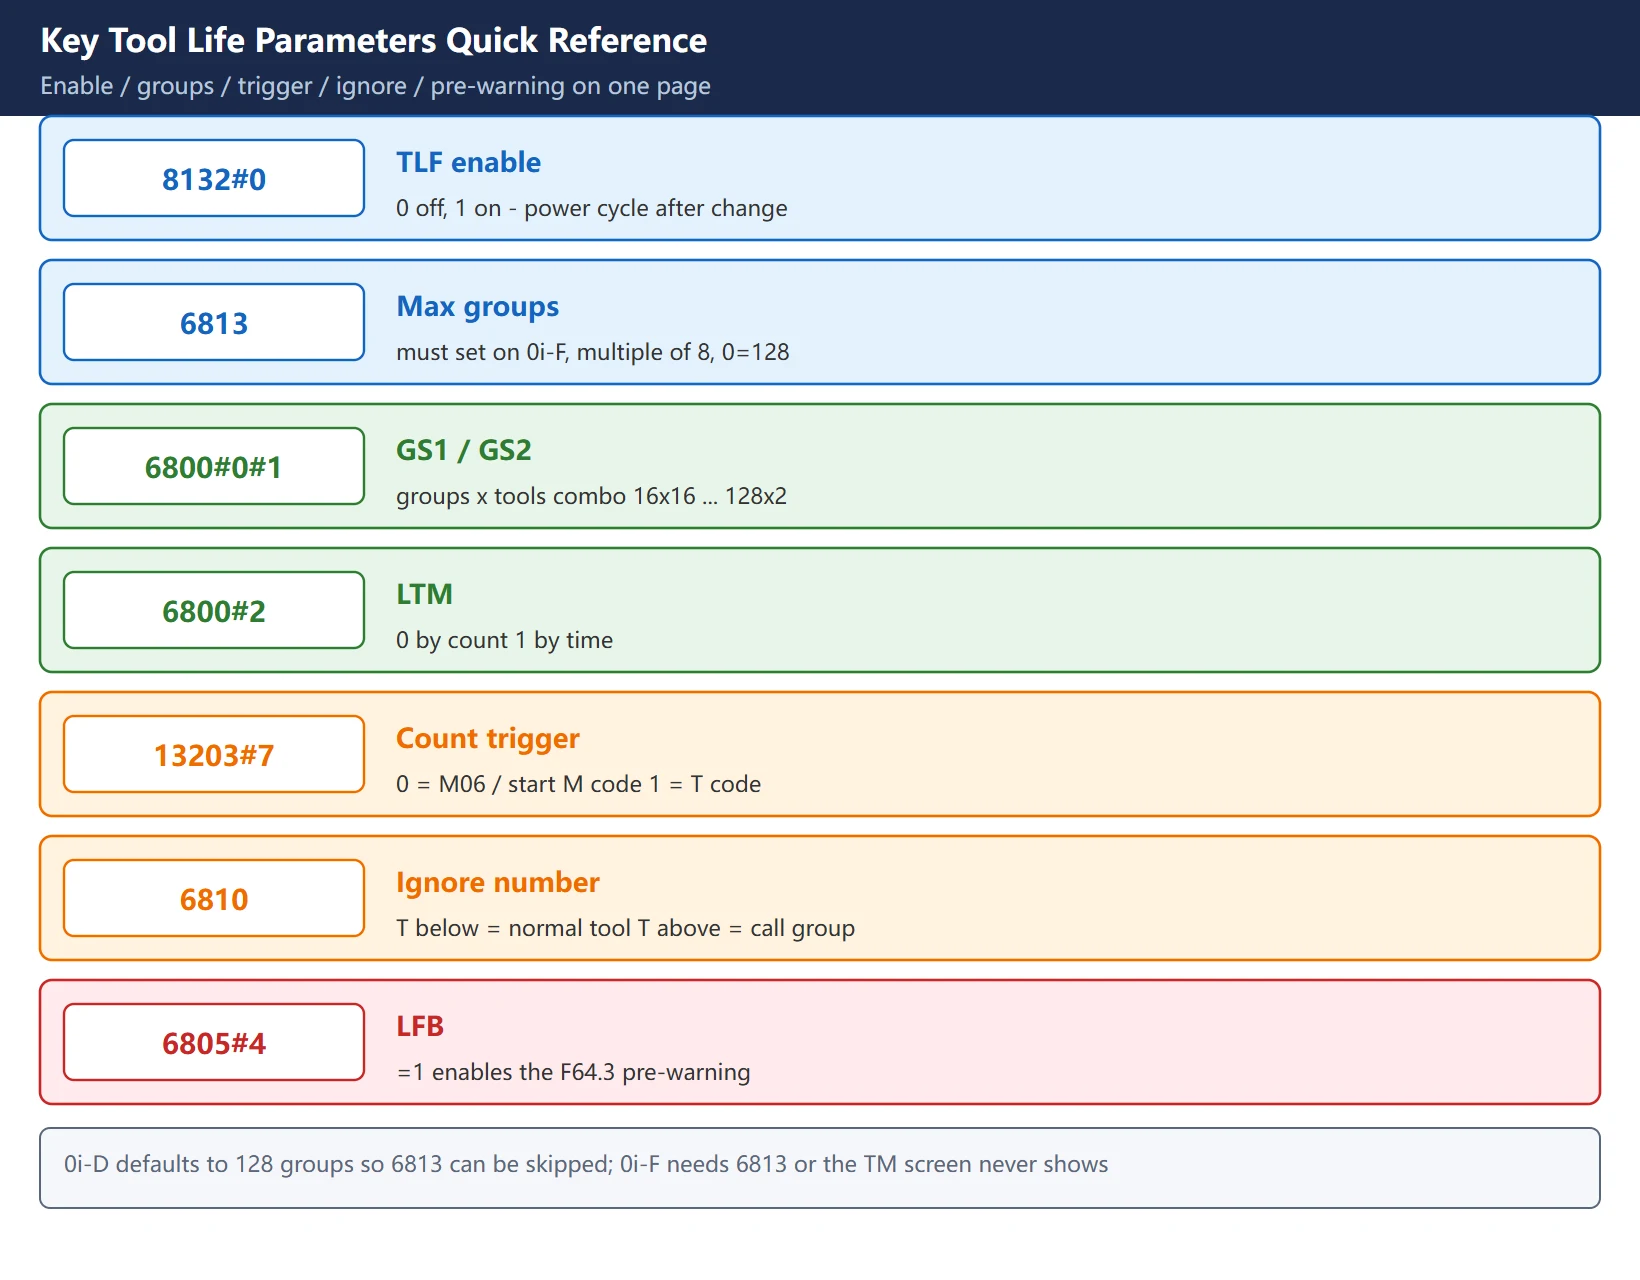The height and width of the screenshot is (1280, 1640).
Task: Click the 6810 parameter code box
Action: click(x=214, y=898)
